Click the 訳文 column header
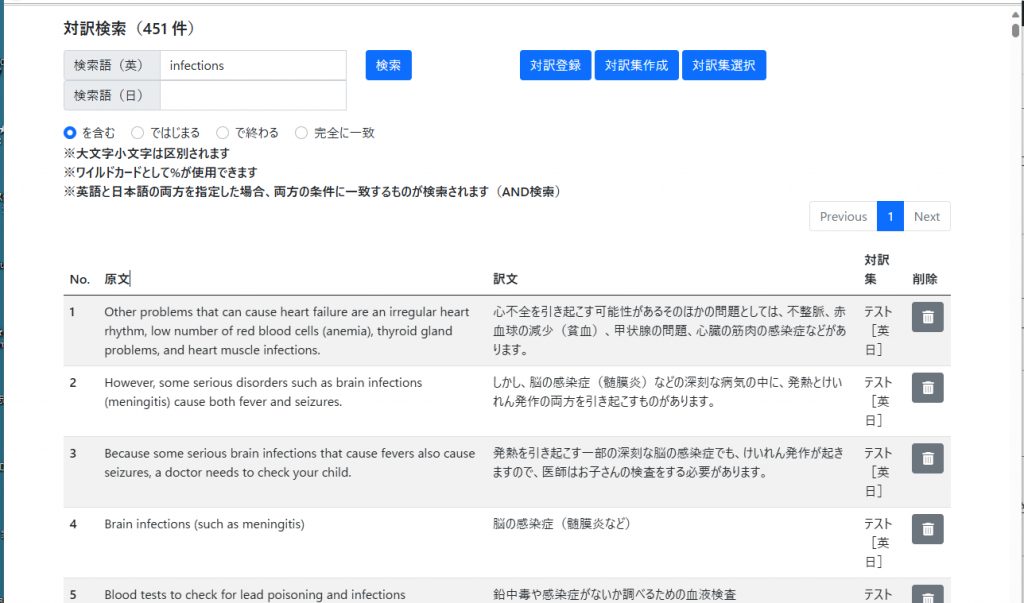Image resolution: width=1024 pixels, height=603 pixels. pyautogui.click(x=505, y=279)
